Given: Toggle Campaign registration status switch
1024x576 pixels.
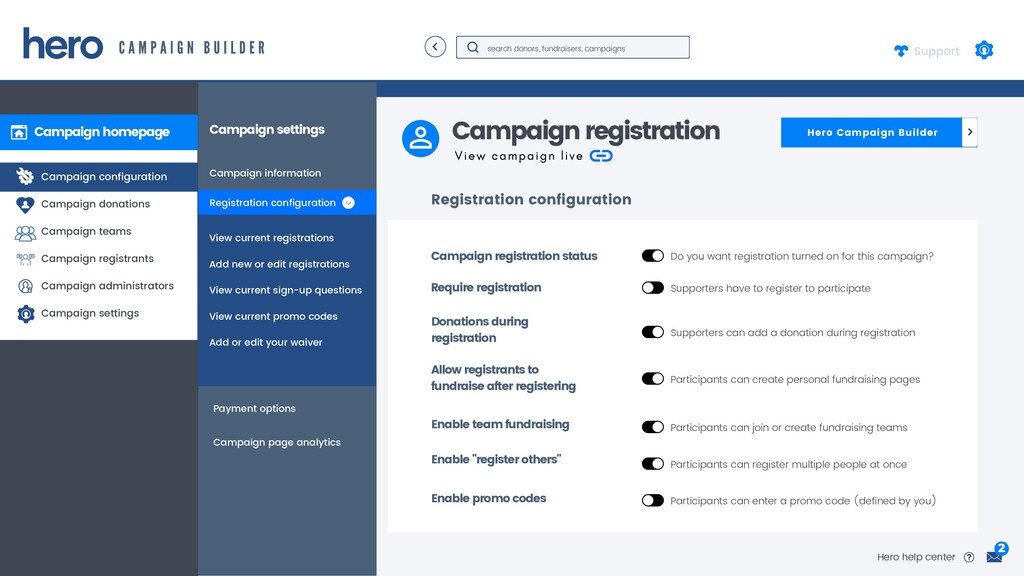Looking at the screenshot, I should (652, 256).
